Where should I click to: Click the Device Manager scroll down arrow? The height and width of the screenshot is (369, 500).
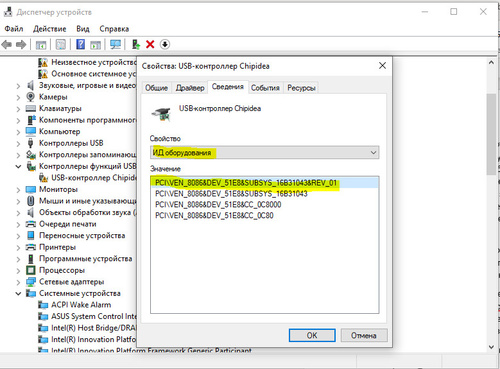point(491,347)
